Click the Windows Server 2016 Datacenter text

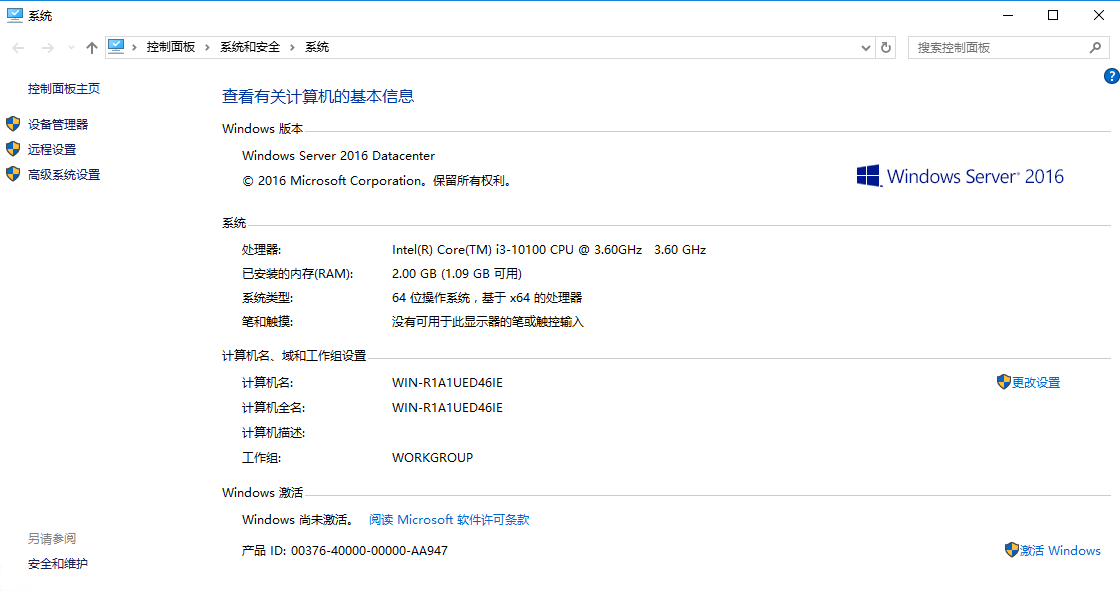[339, 156]
